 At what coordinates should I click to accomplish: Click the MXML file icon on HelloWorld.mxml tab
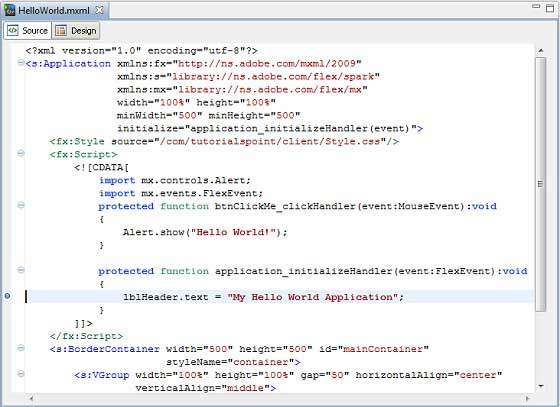click(x=9, y=10)
